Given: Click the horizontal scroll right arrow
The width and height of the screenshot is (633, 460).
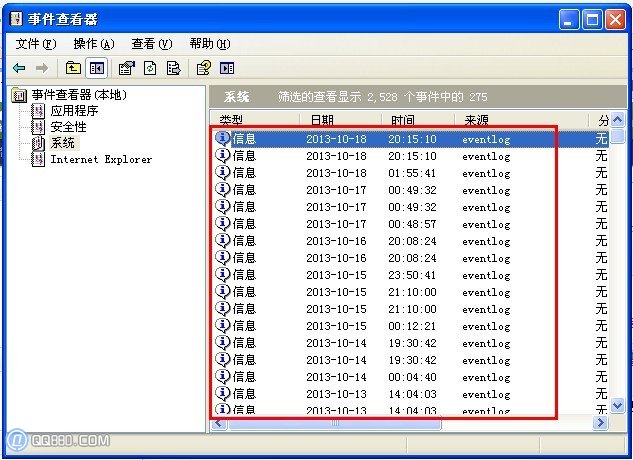Looking at the screenshot, I should [600, 423].
